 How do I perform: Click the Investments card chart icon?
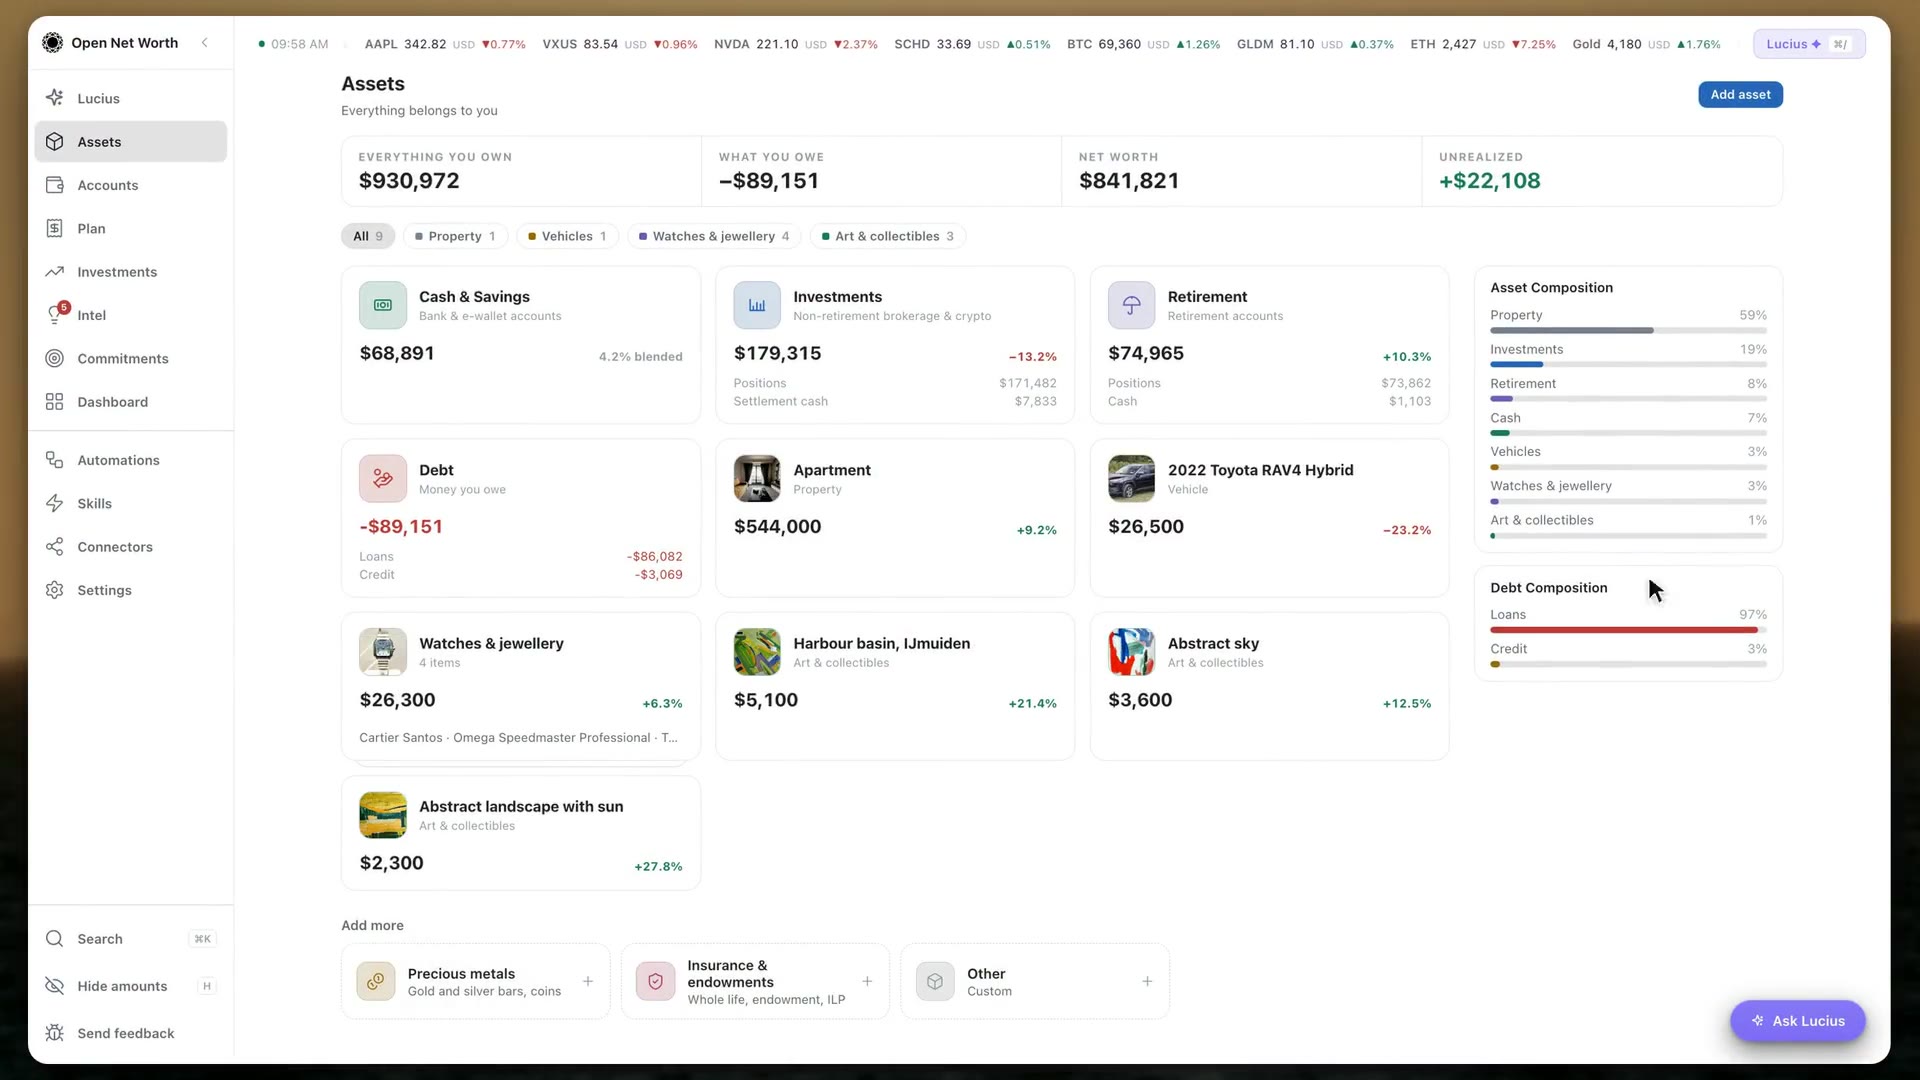757,305
